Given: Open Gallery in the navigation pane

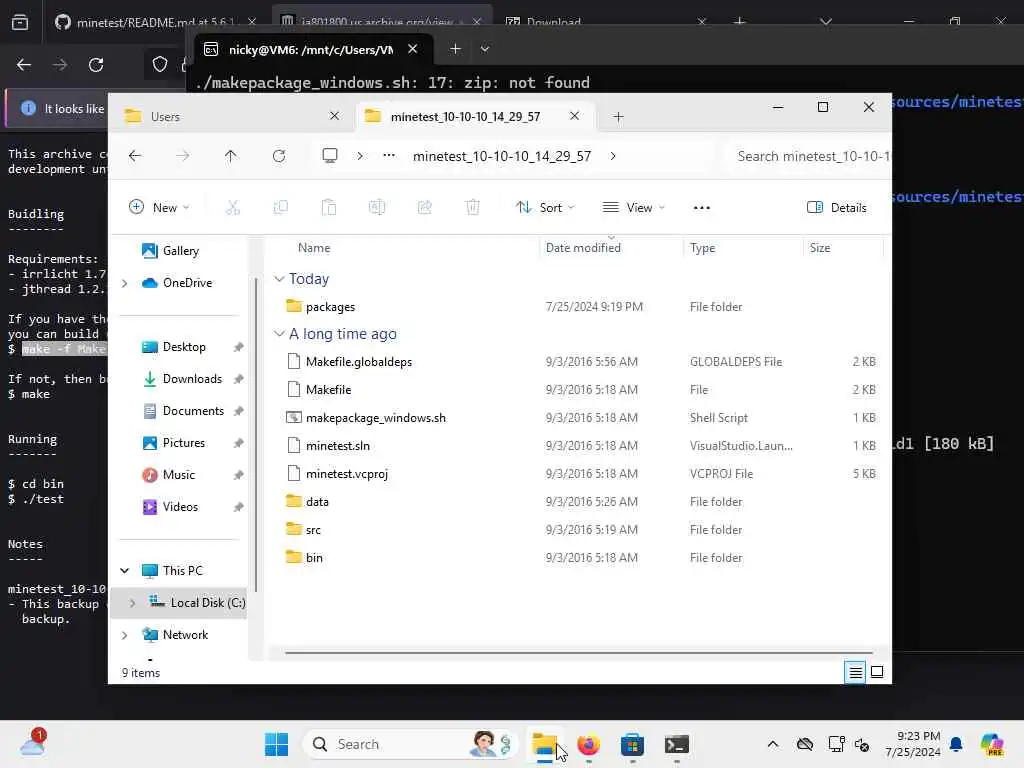Looking at the screenshot, I should [x=182, y=251].
